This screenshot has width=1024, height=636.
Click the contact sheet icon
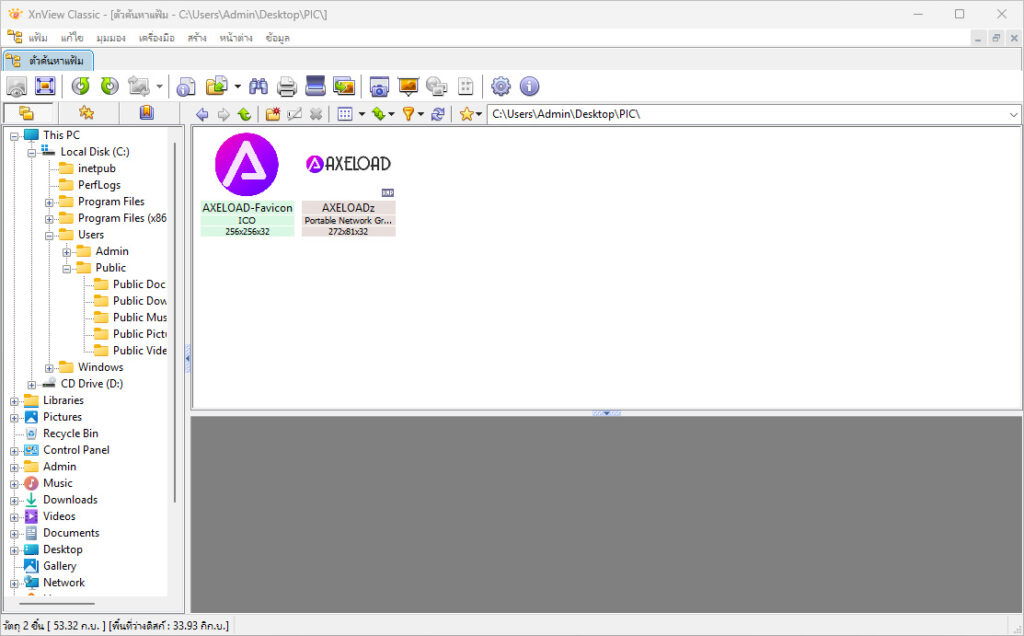466,86
